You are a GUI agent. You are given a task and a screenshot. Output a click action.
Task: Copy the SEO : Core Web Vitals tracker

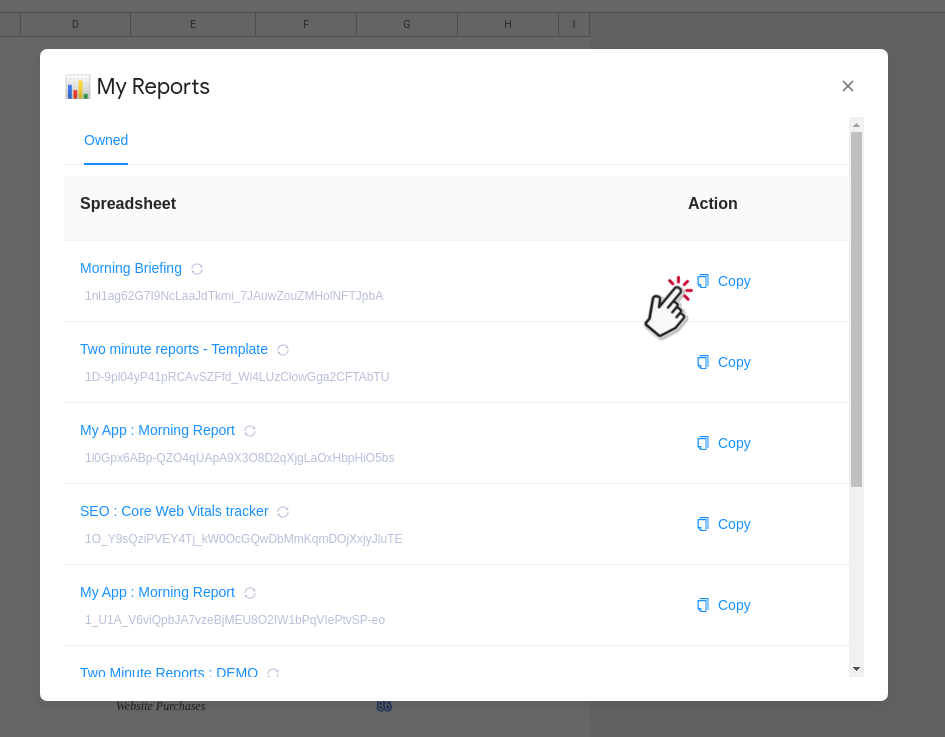click(x=723, y=524)
